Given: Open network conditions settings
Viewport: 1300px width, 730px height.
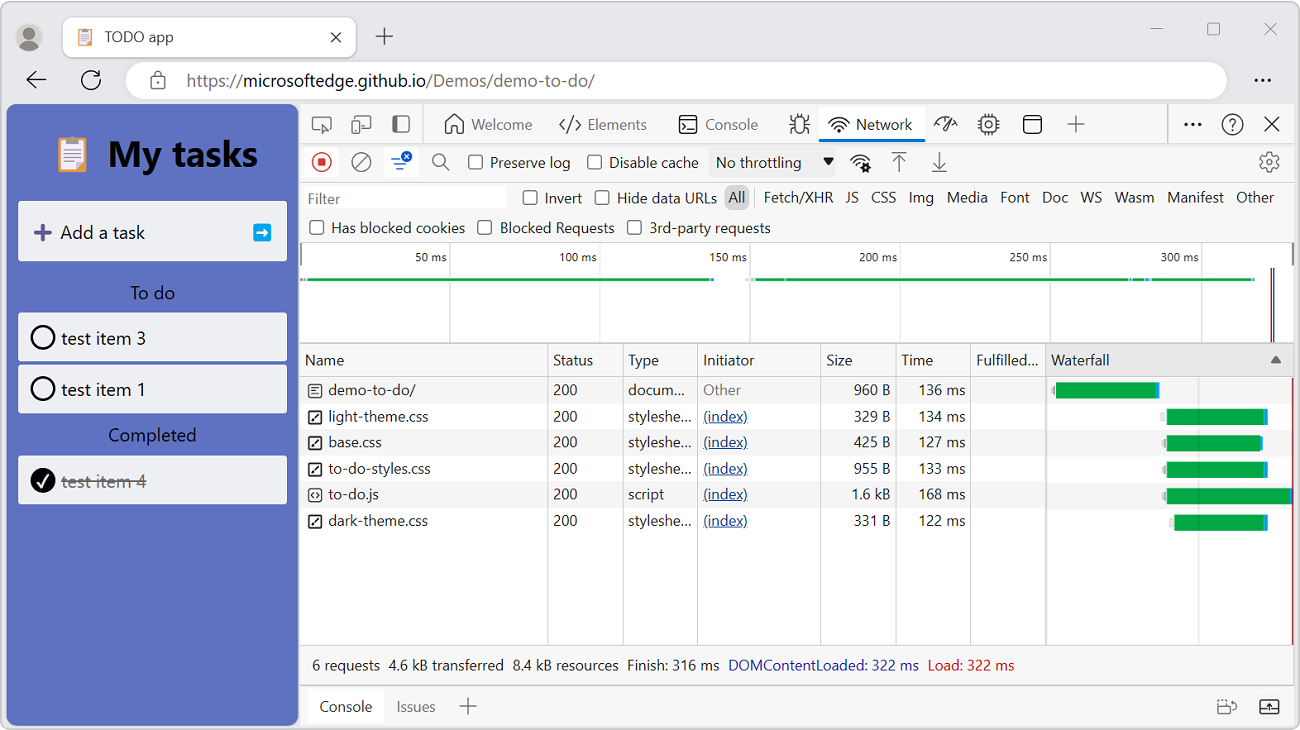Looking at the screenshot, I should pyautogui.click(x=860, y=162).
